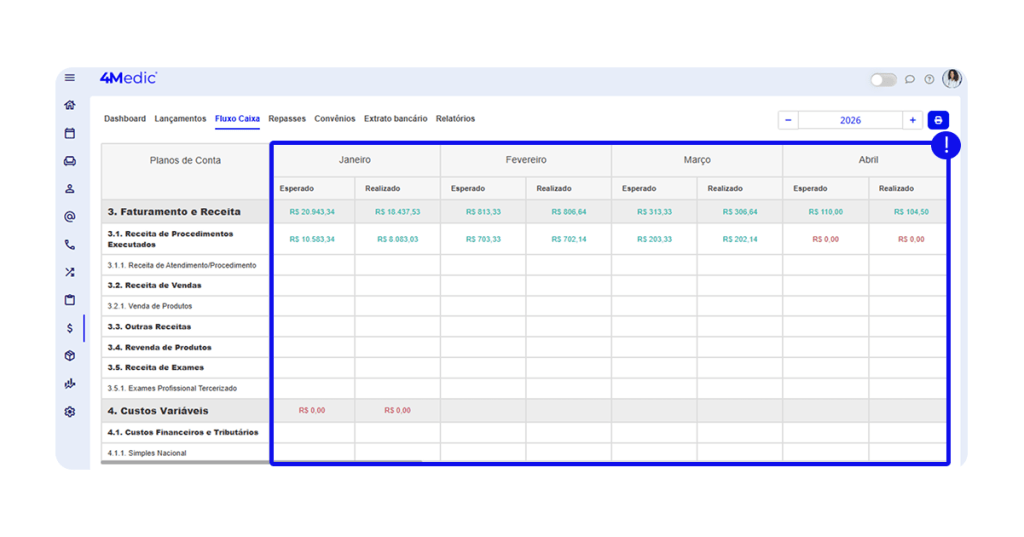
Task: Decrease the year with minus button
Action: 788,120
